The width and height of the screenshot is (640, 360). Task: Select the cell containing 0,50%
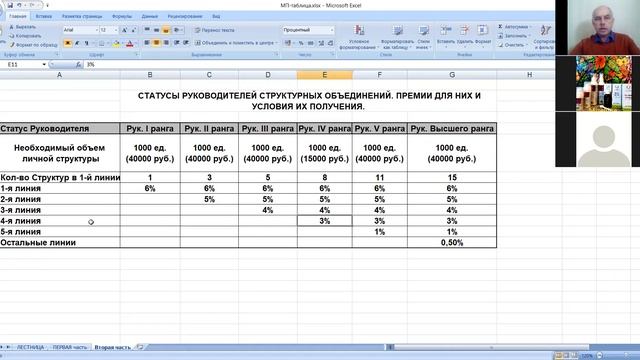pos(452,242)
